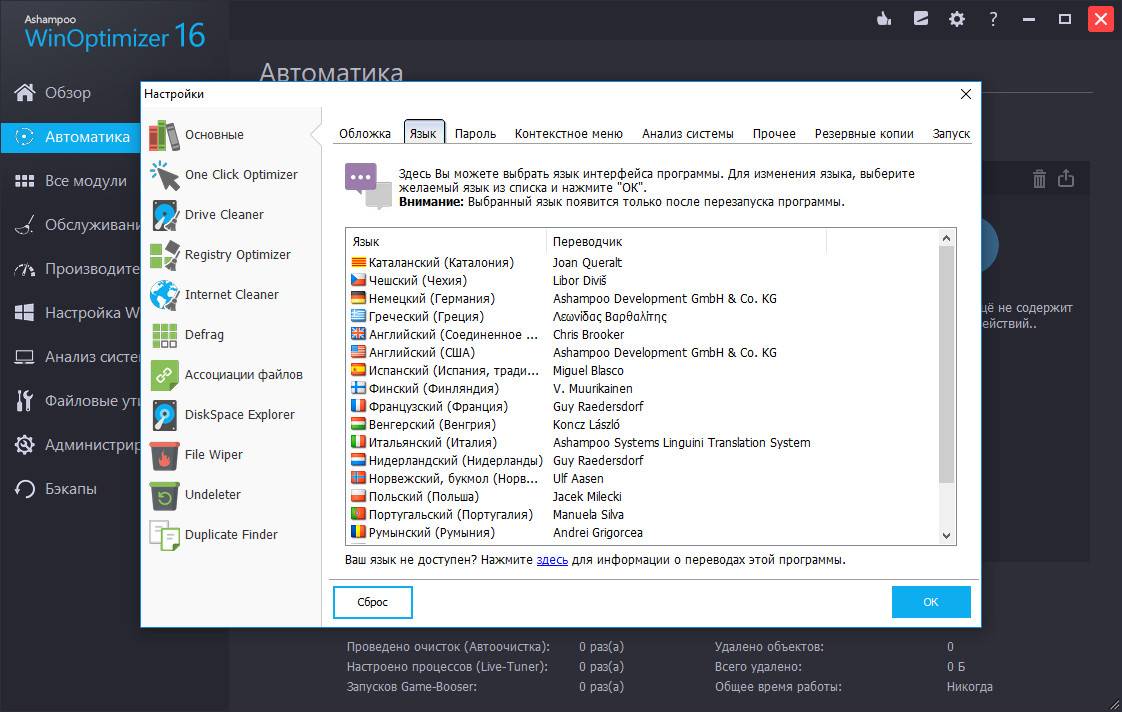
Task: Click the Сброс button
Action: (x=373, y=602)
